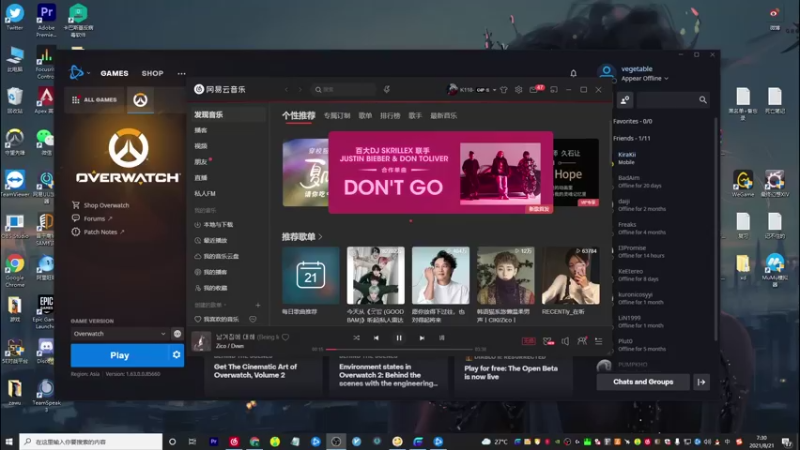The image size is (800, 450).
Task: Open SHOP menu in Battle.net
Action: coord(153,73)
